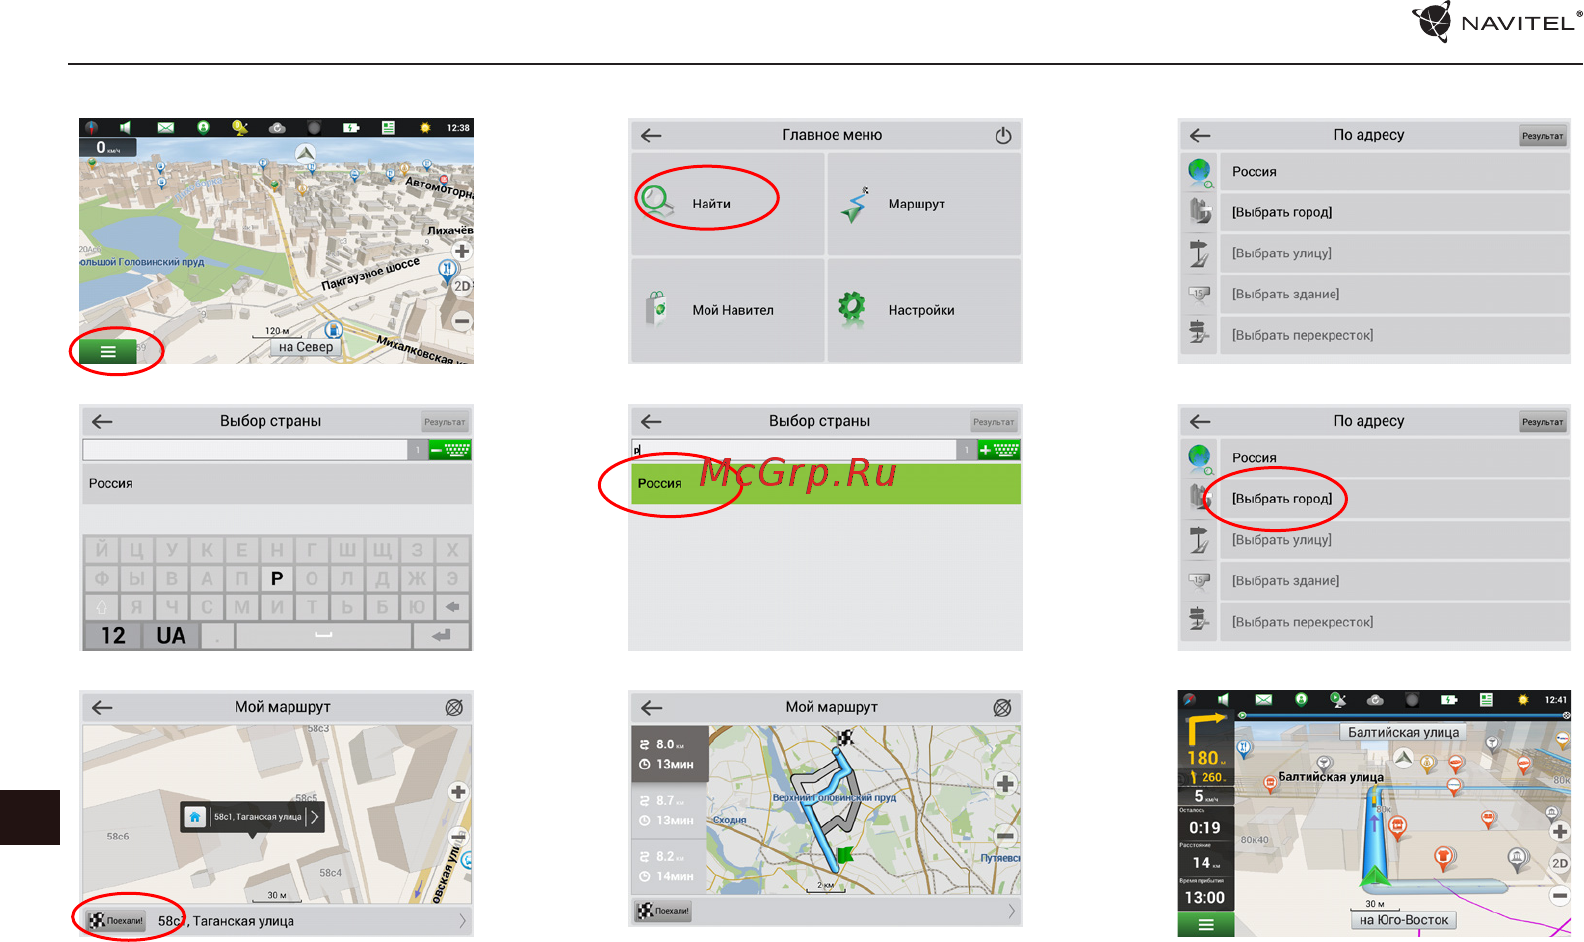This screenshot has width=1584, height=942.
Task: Click the blue route progress bar on the navigation map
Action: click(x=1402, y=716)
